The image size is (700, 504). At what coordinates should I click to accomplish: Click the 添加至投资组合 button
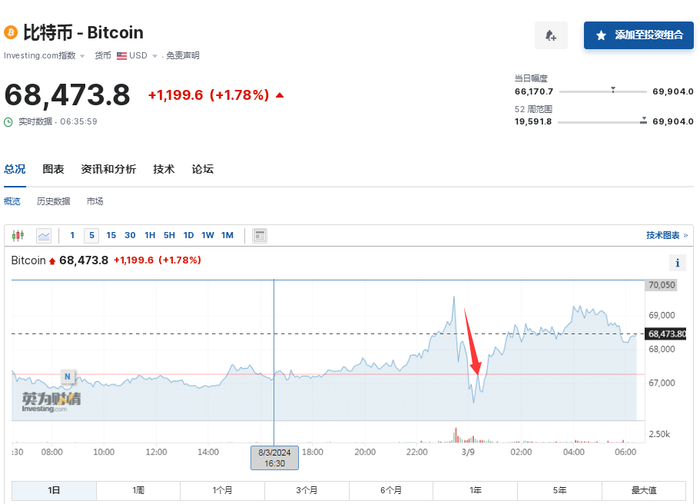[x=639, y=35]
